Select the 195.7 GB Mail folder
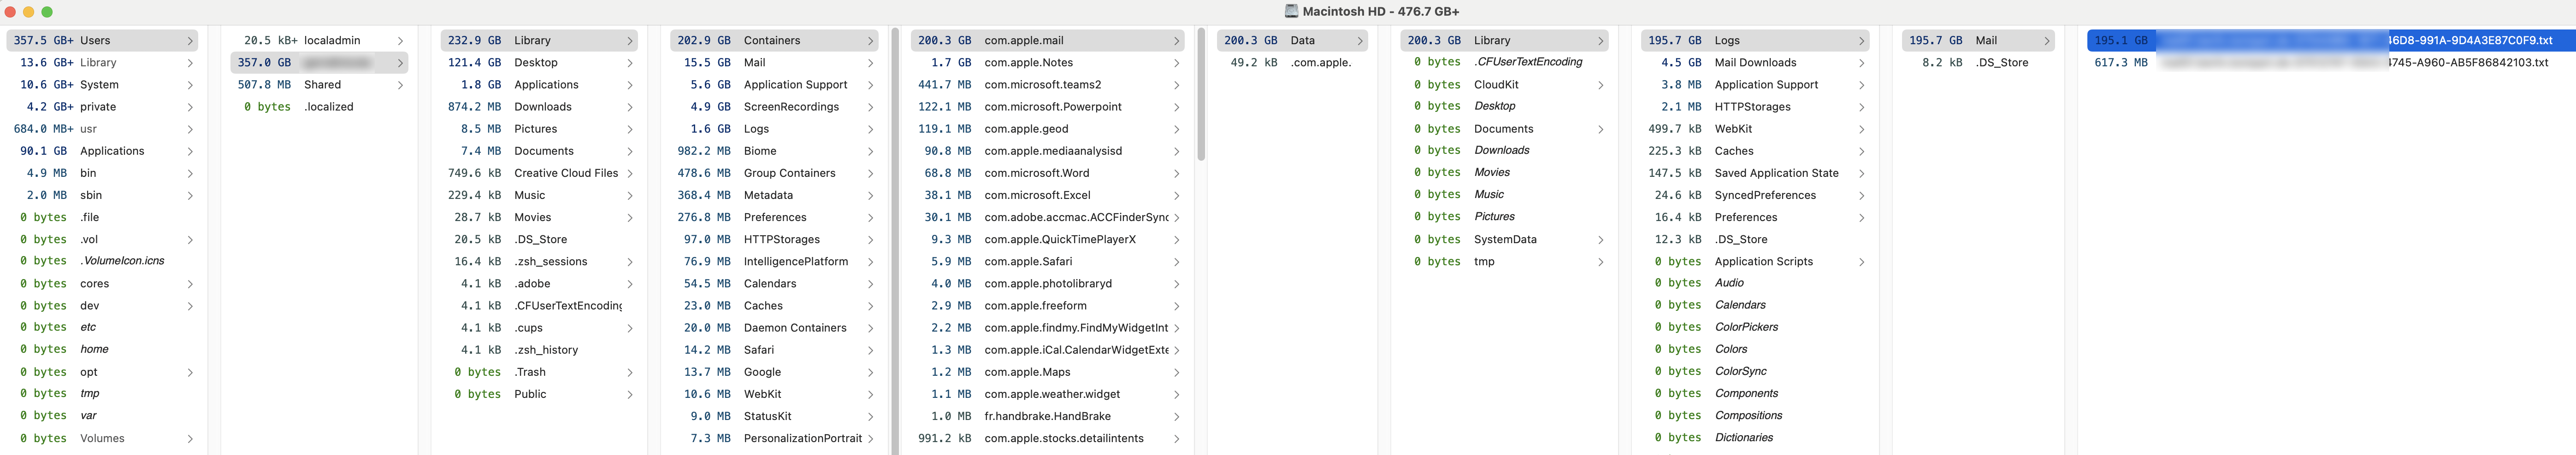The image size is (2576, 455). pos(1978,41)
